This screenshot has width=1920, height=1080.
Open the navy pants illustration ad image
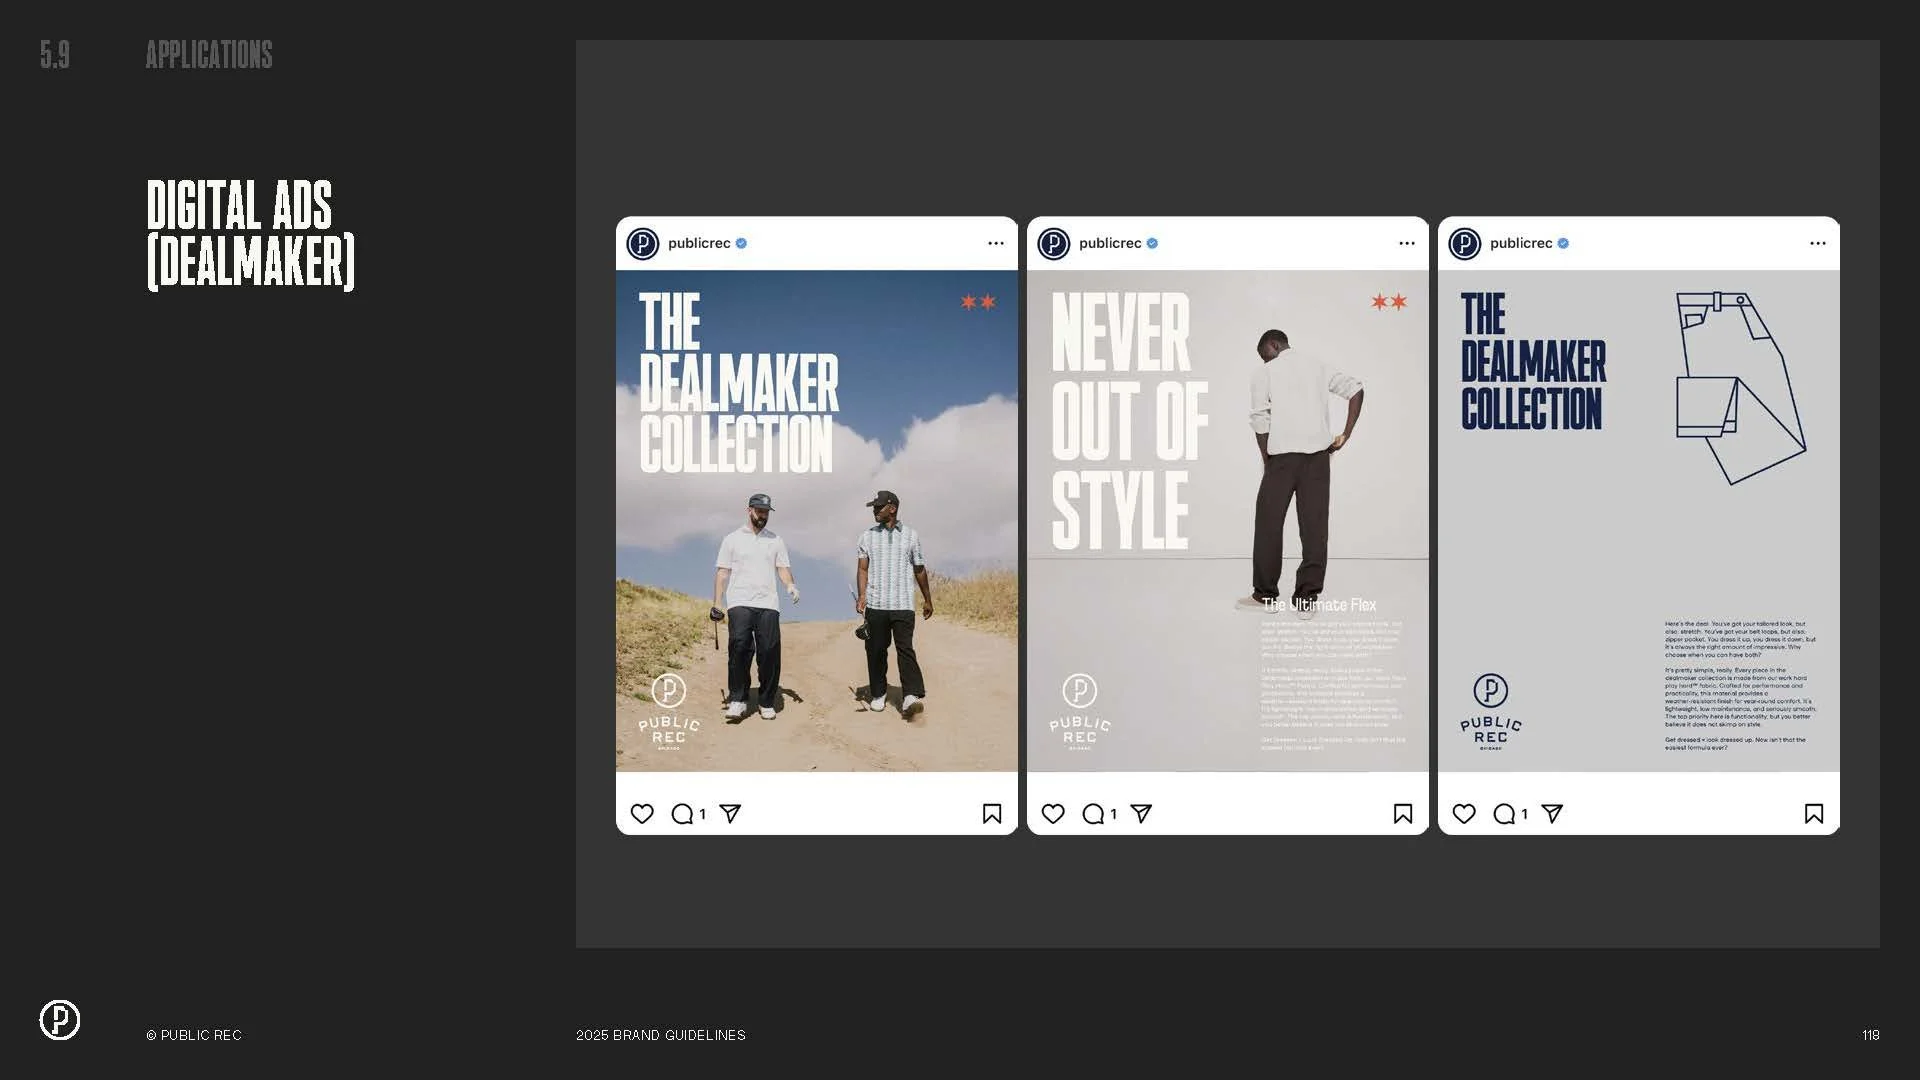[1639, 521]
